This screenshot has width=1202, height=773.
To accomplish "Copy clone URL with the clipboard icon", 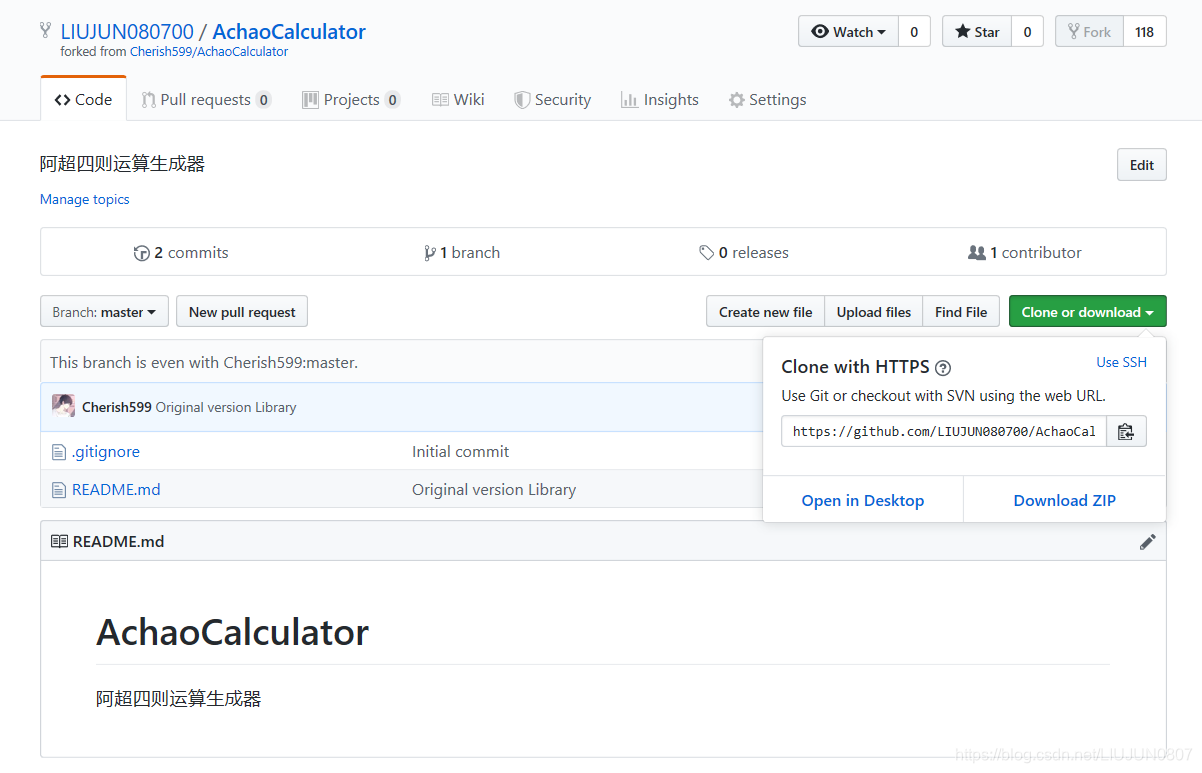I will coord(1126,431).
